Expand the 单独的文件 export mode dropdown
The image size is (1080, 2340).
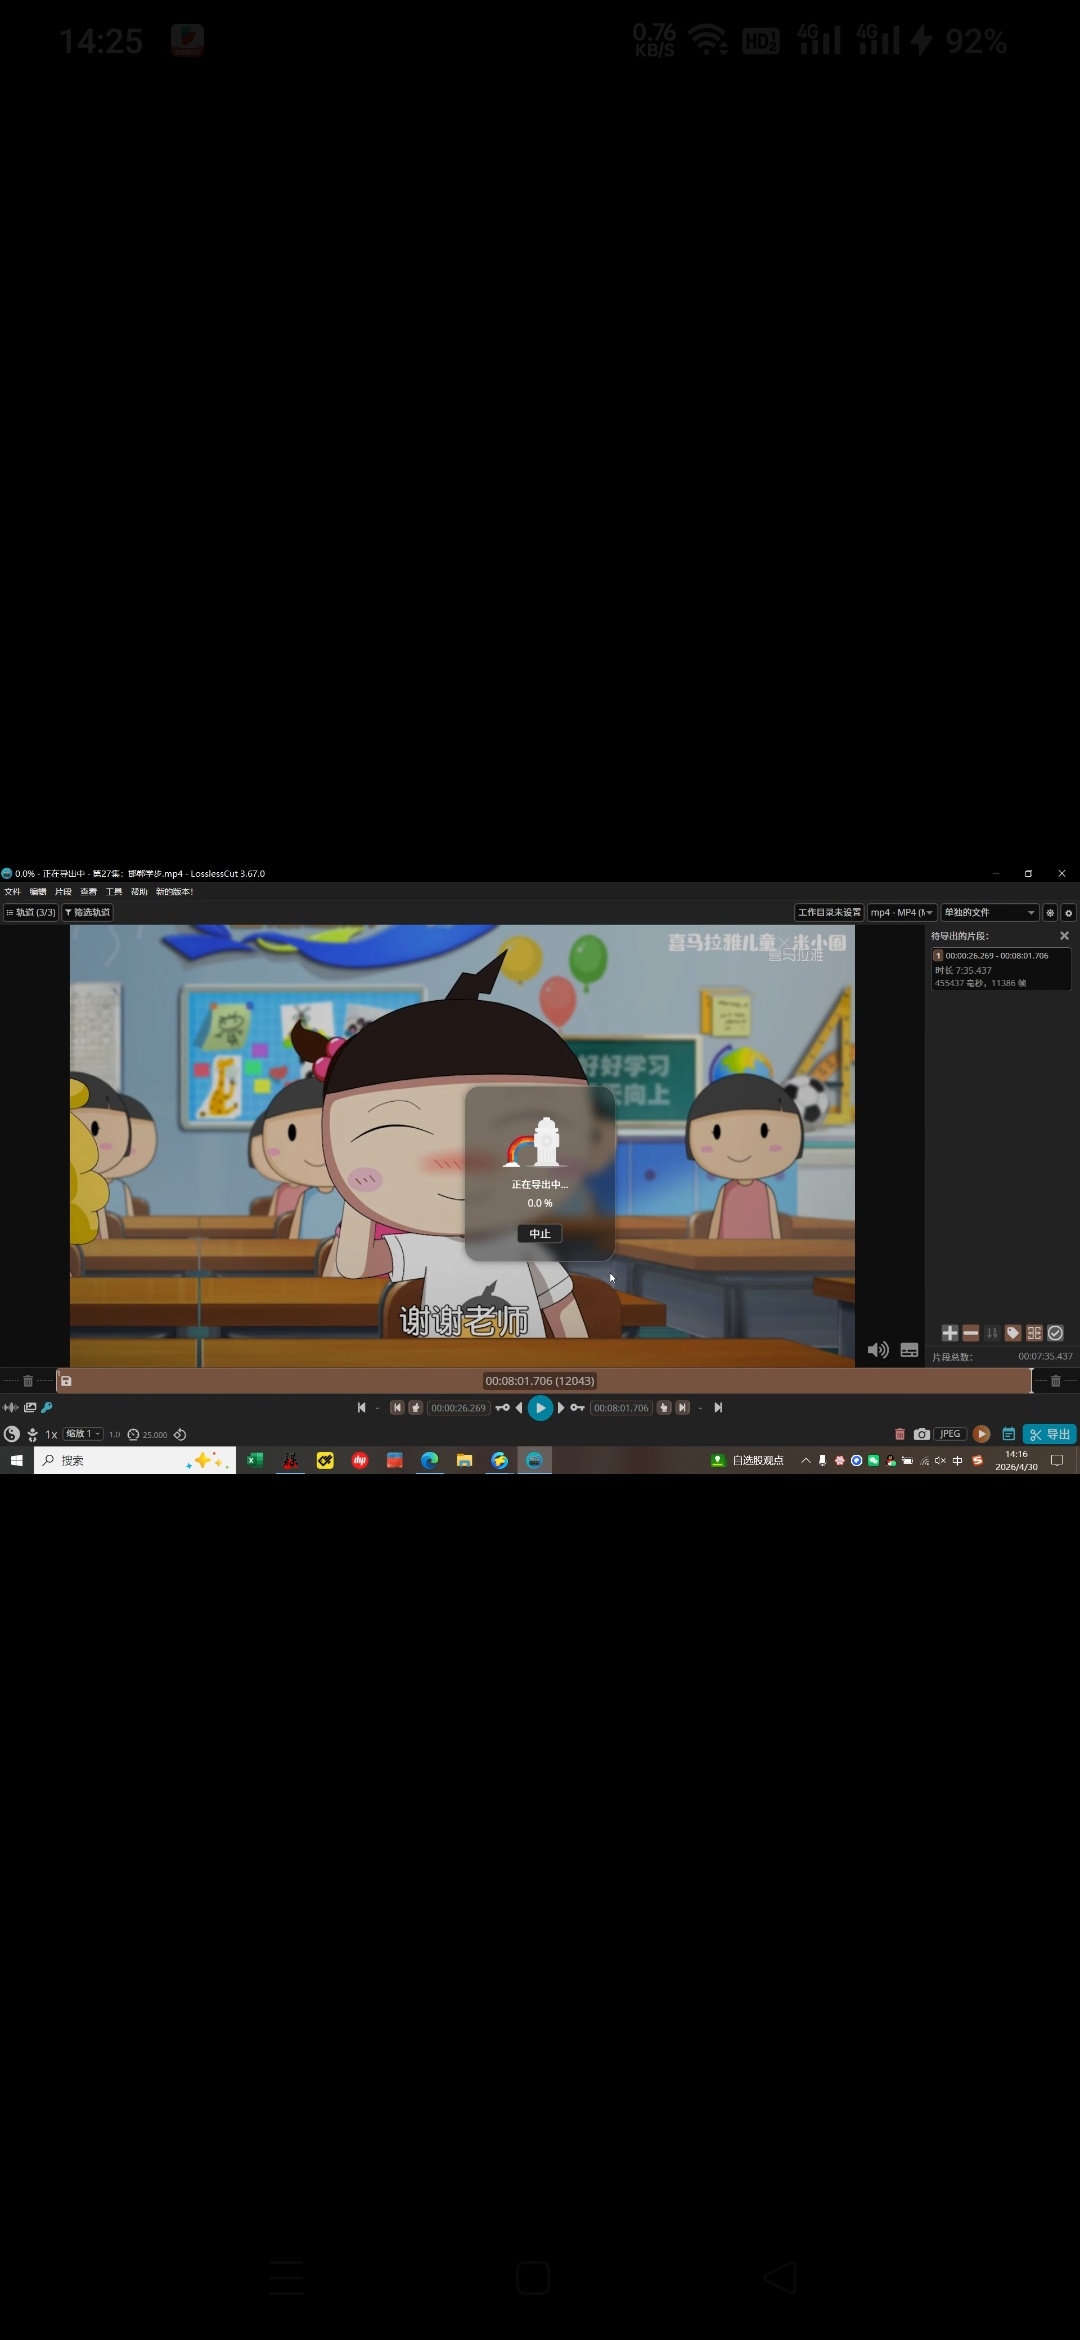pyautogui.click(x=989, y=913)
